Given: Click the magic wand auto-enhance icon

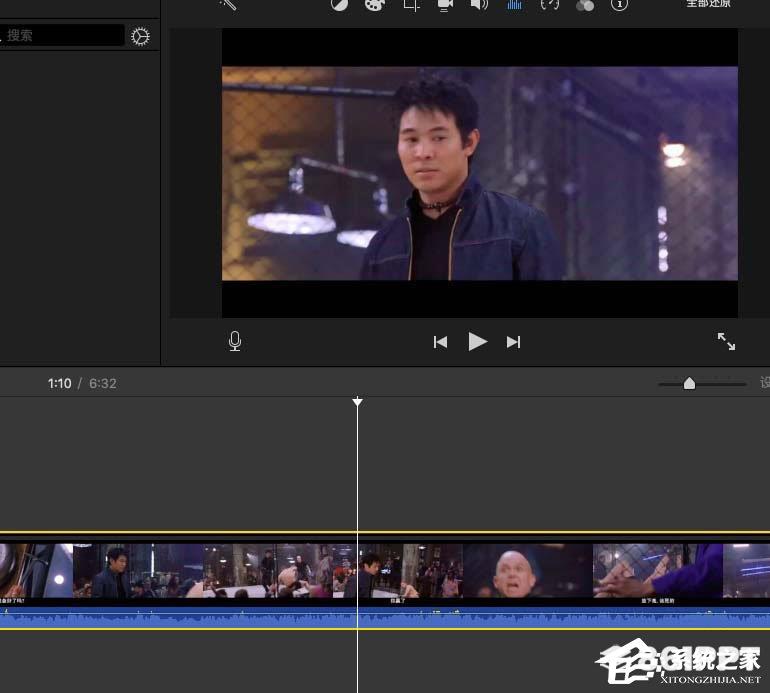Looking at the screenshot, I should 228,4.
